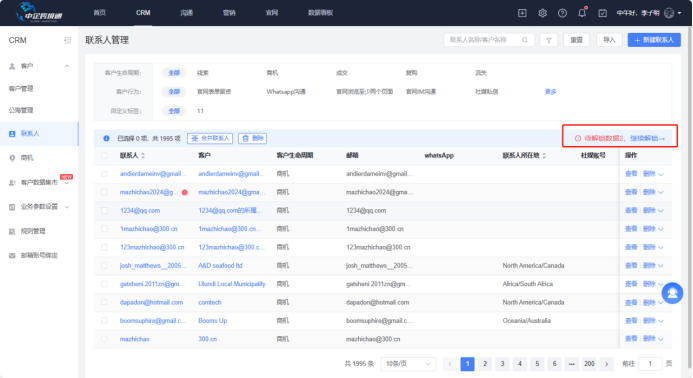The height and width of the screenshot is (378, 693).
Task: Open the help question mark icon
Action: (562, 13)
